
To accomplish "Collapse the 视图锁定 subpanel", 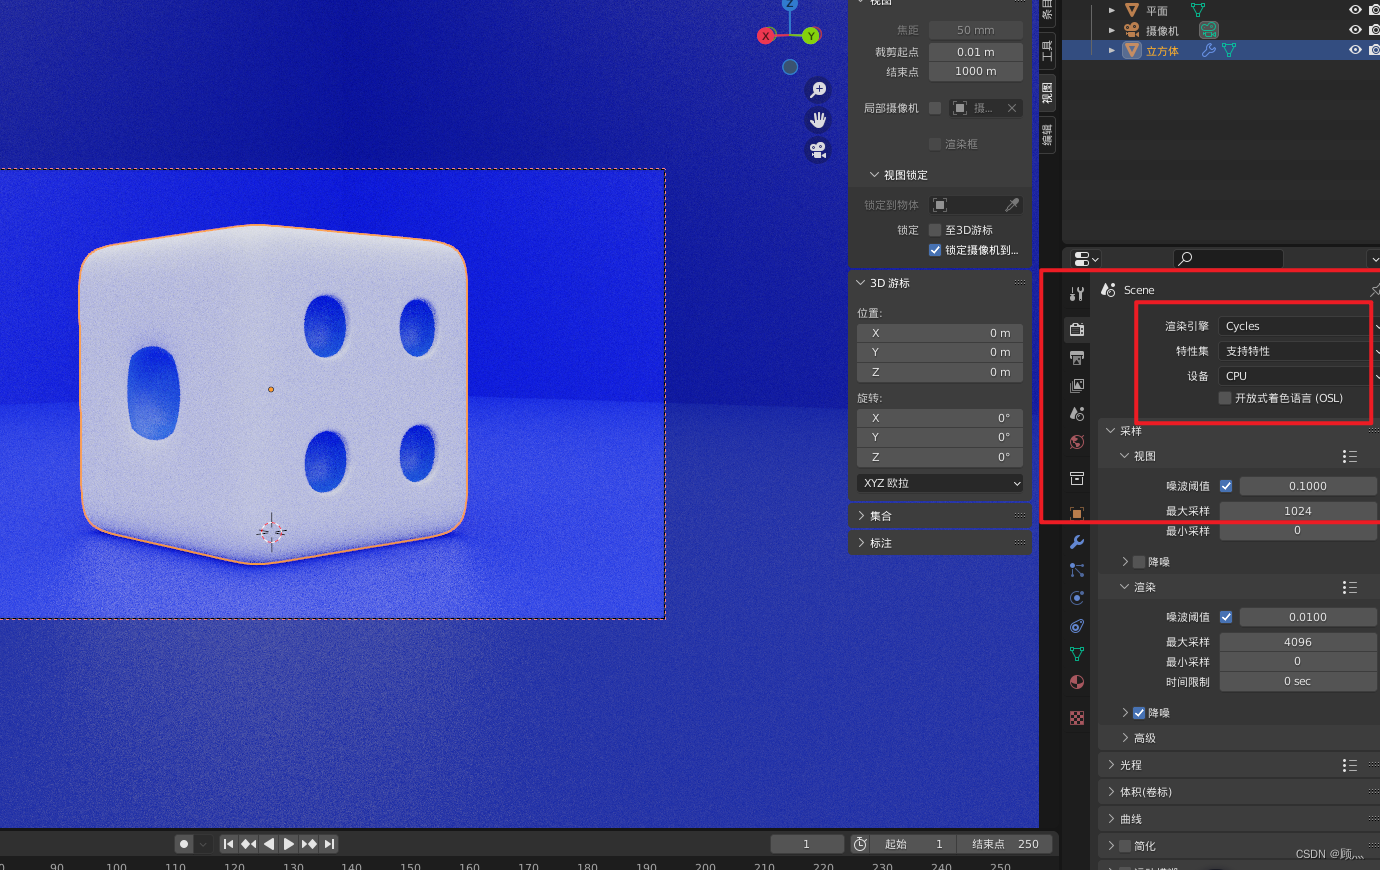I will coord(875,175).
